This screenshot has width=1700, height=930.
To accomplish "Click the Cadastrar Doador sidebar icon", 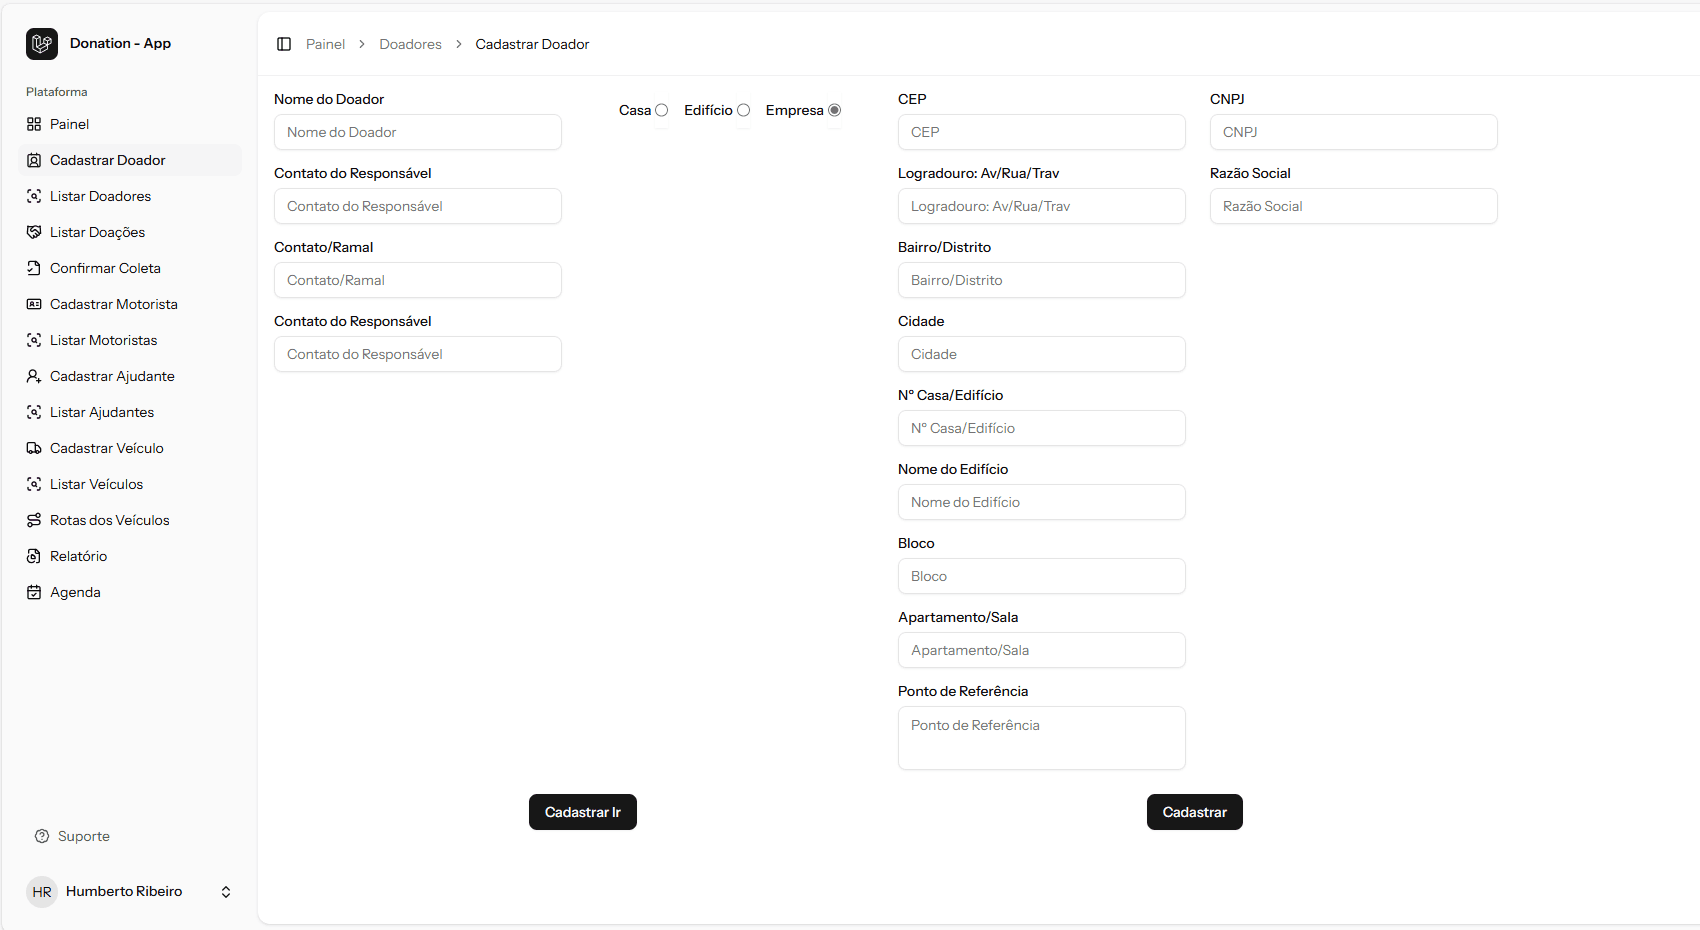I will (34, 160).
